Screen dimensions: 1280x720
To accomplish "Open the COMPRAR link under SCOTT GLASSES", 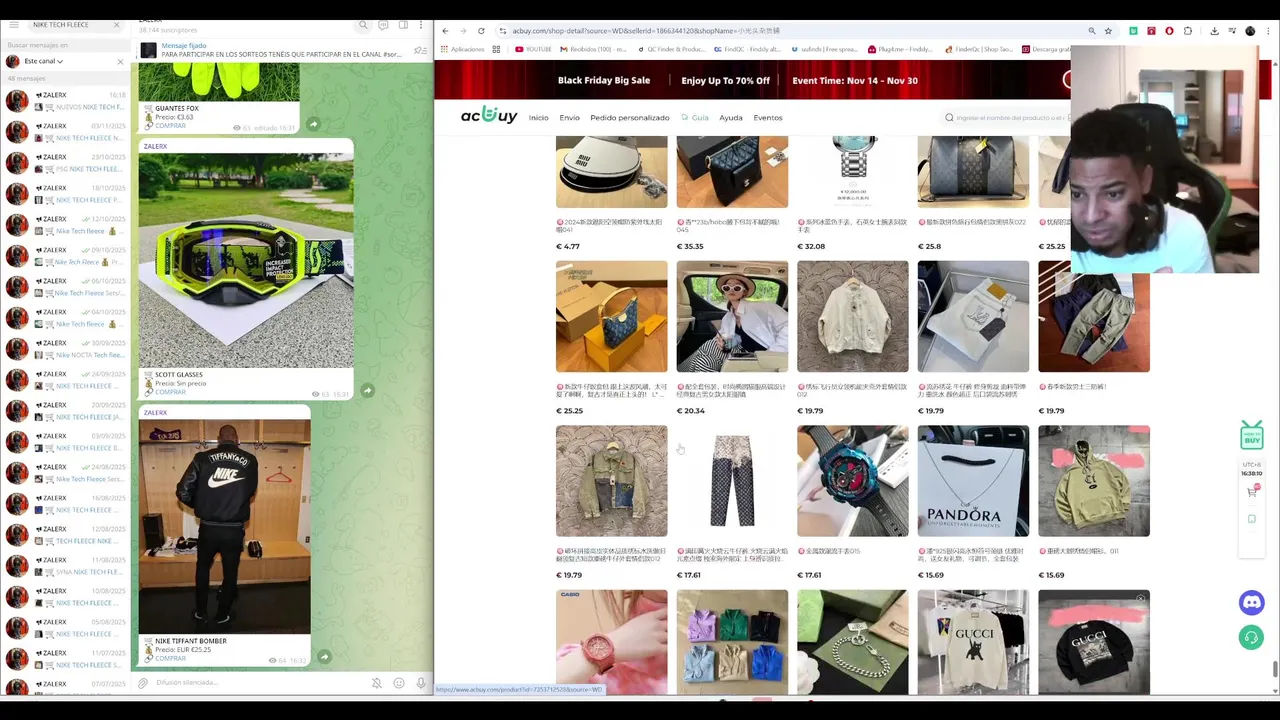I will 170,392.
